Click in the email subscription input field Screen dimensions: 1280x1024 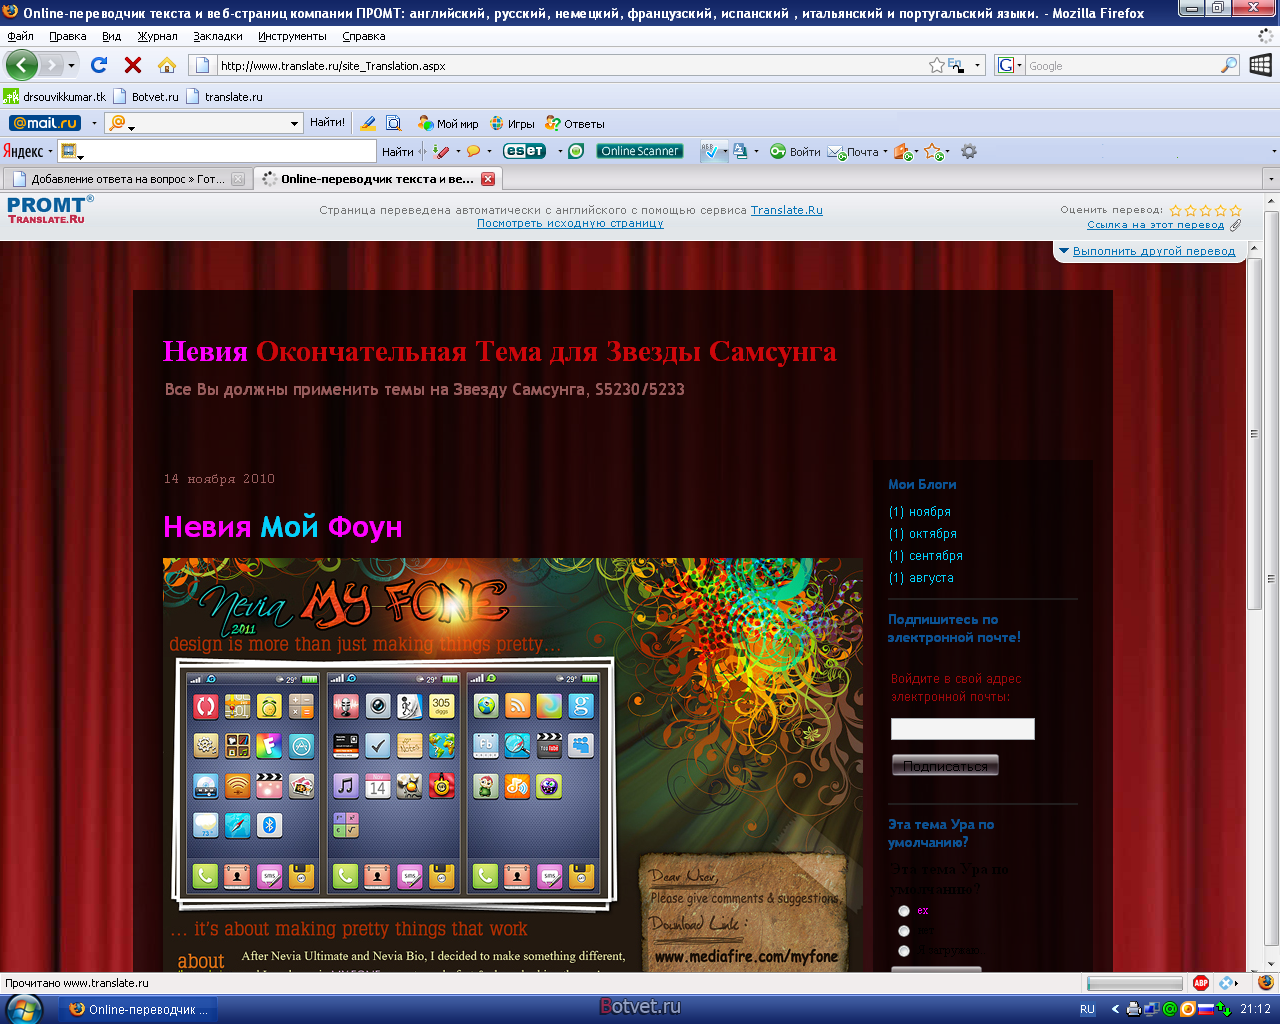click(963, 729)
